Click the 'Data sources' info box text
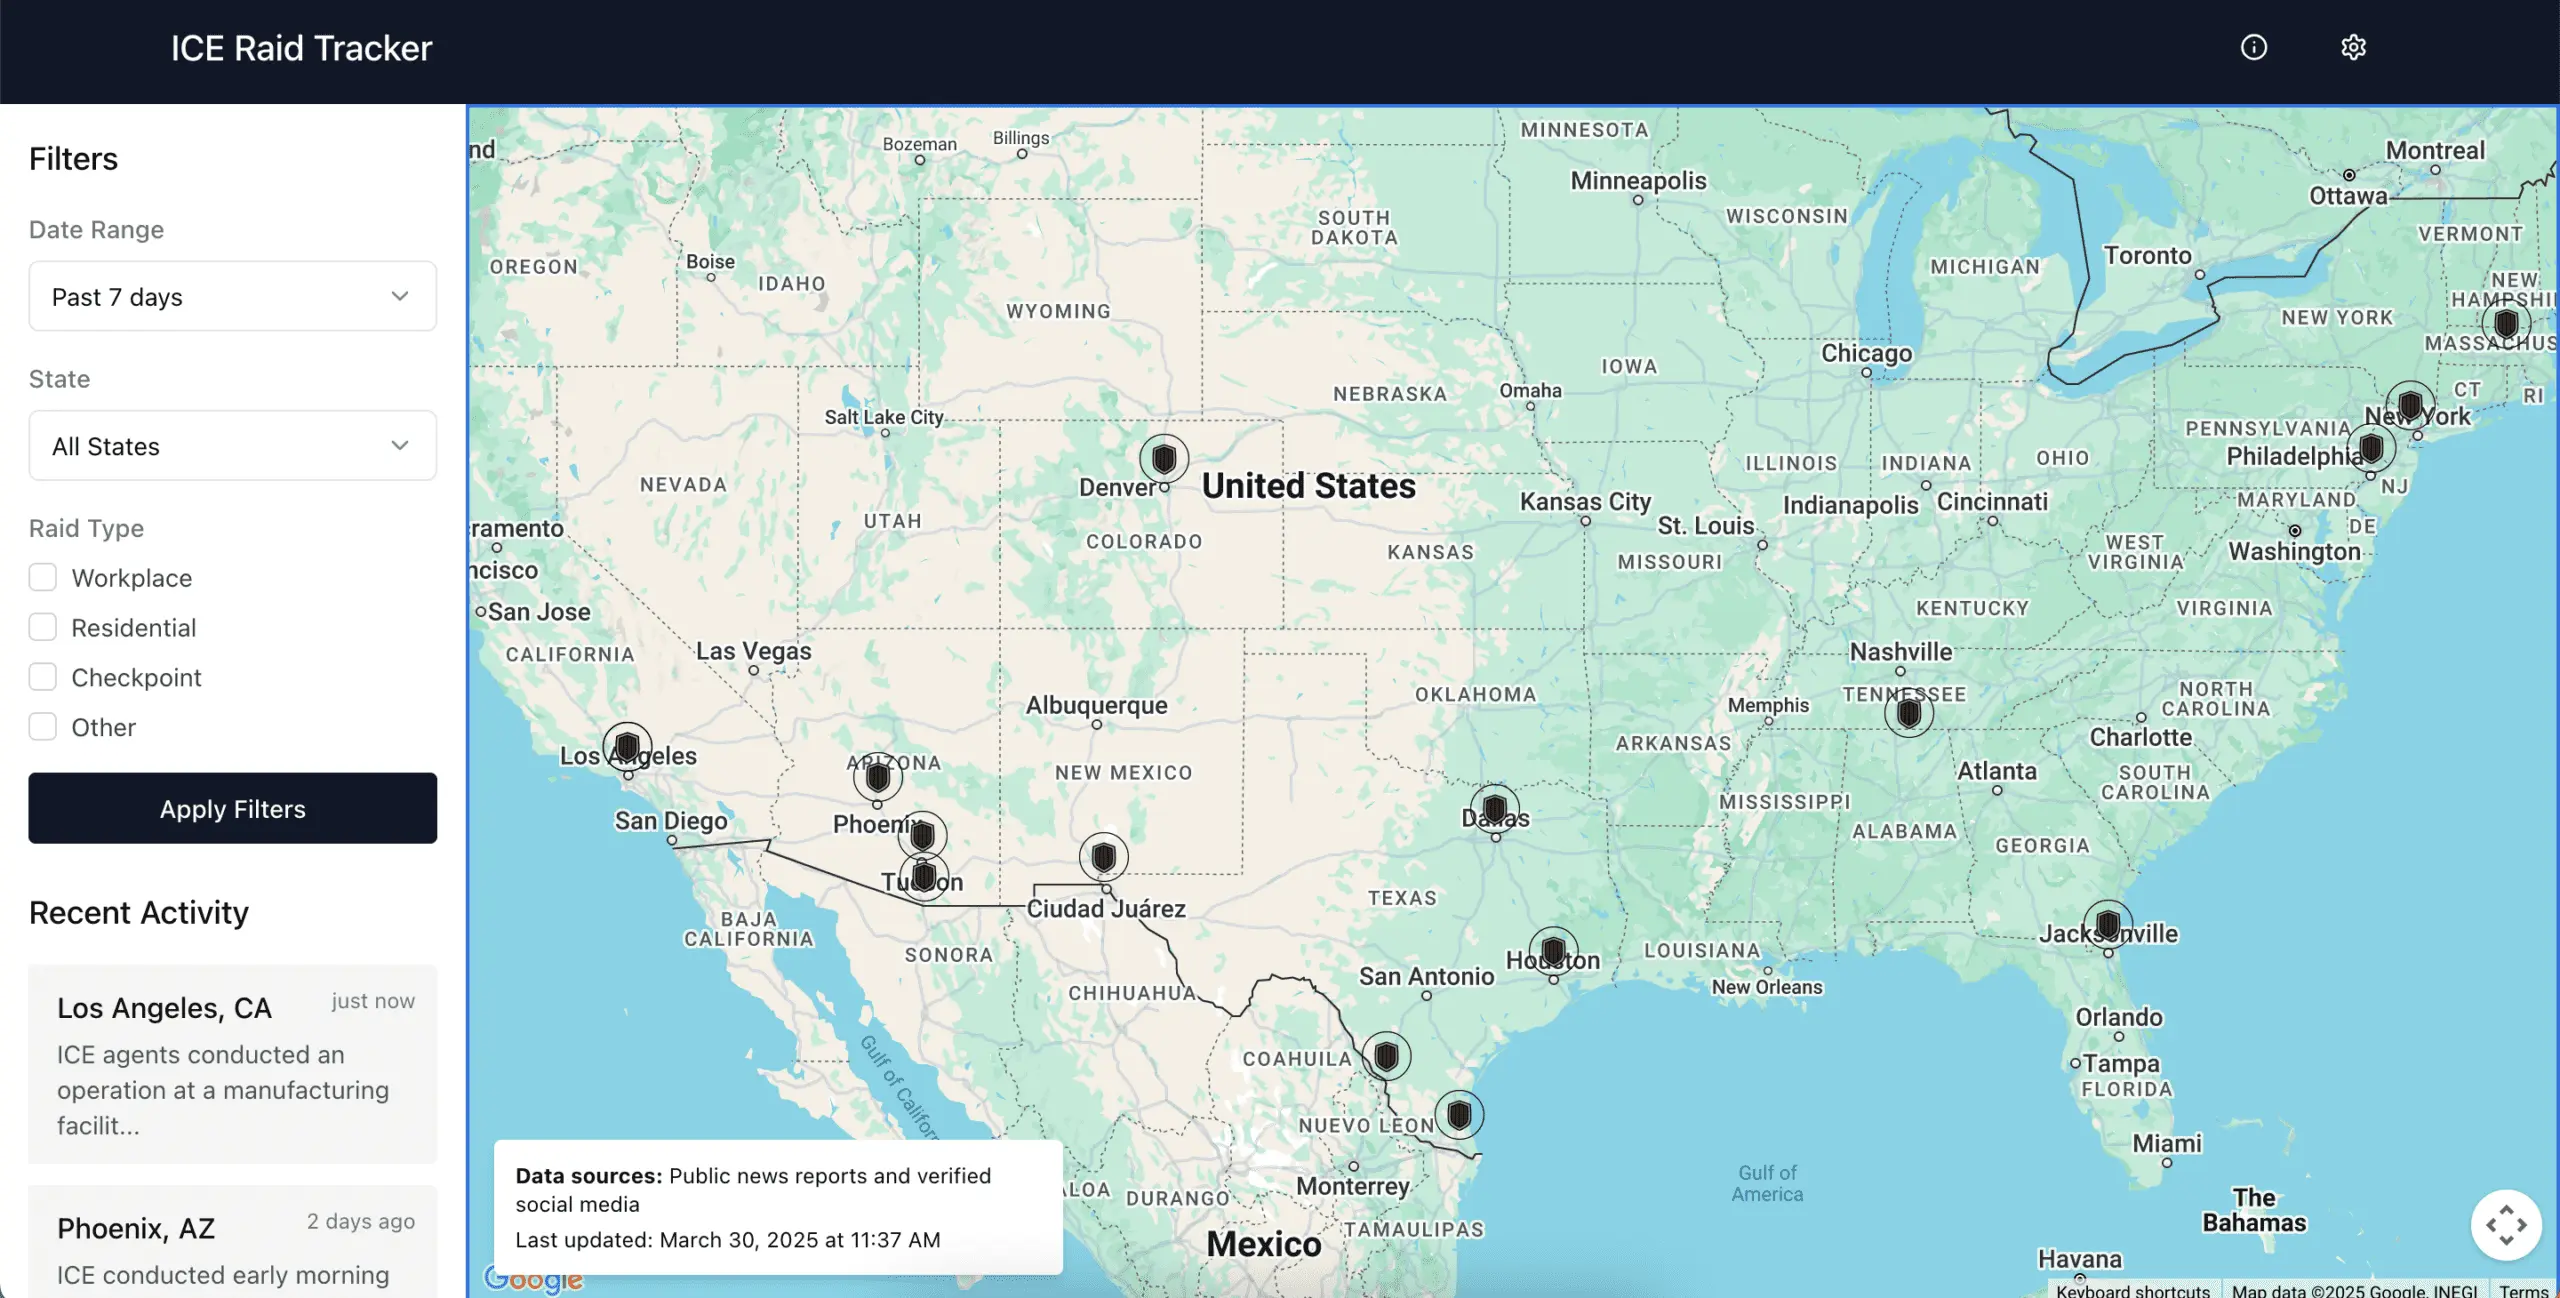The height and width of the screenshot is (1298, 2560). pos(753,1190)
